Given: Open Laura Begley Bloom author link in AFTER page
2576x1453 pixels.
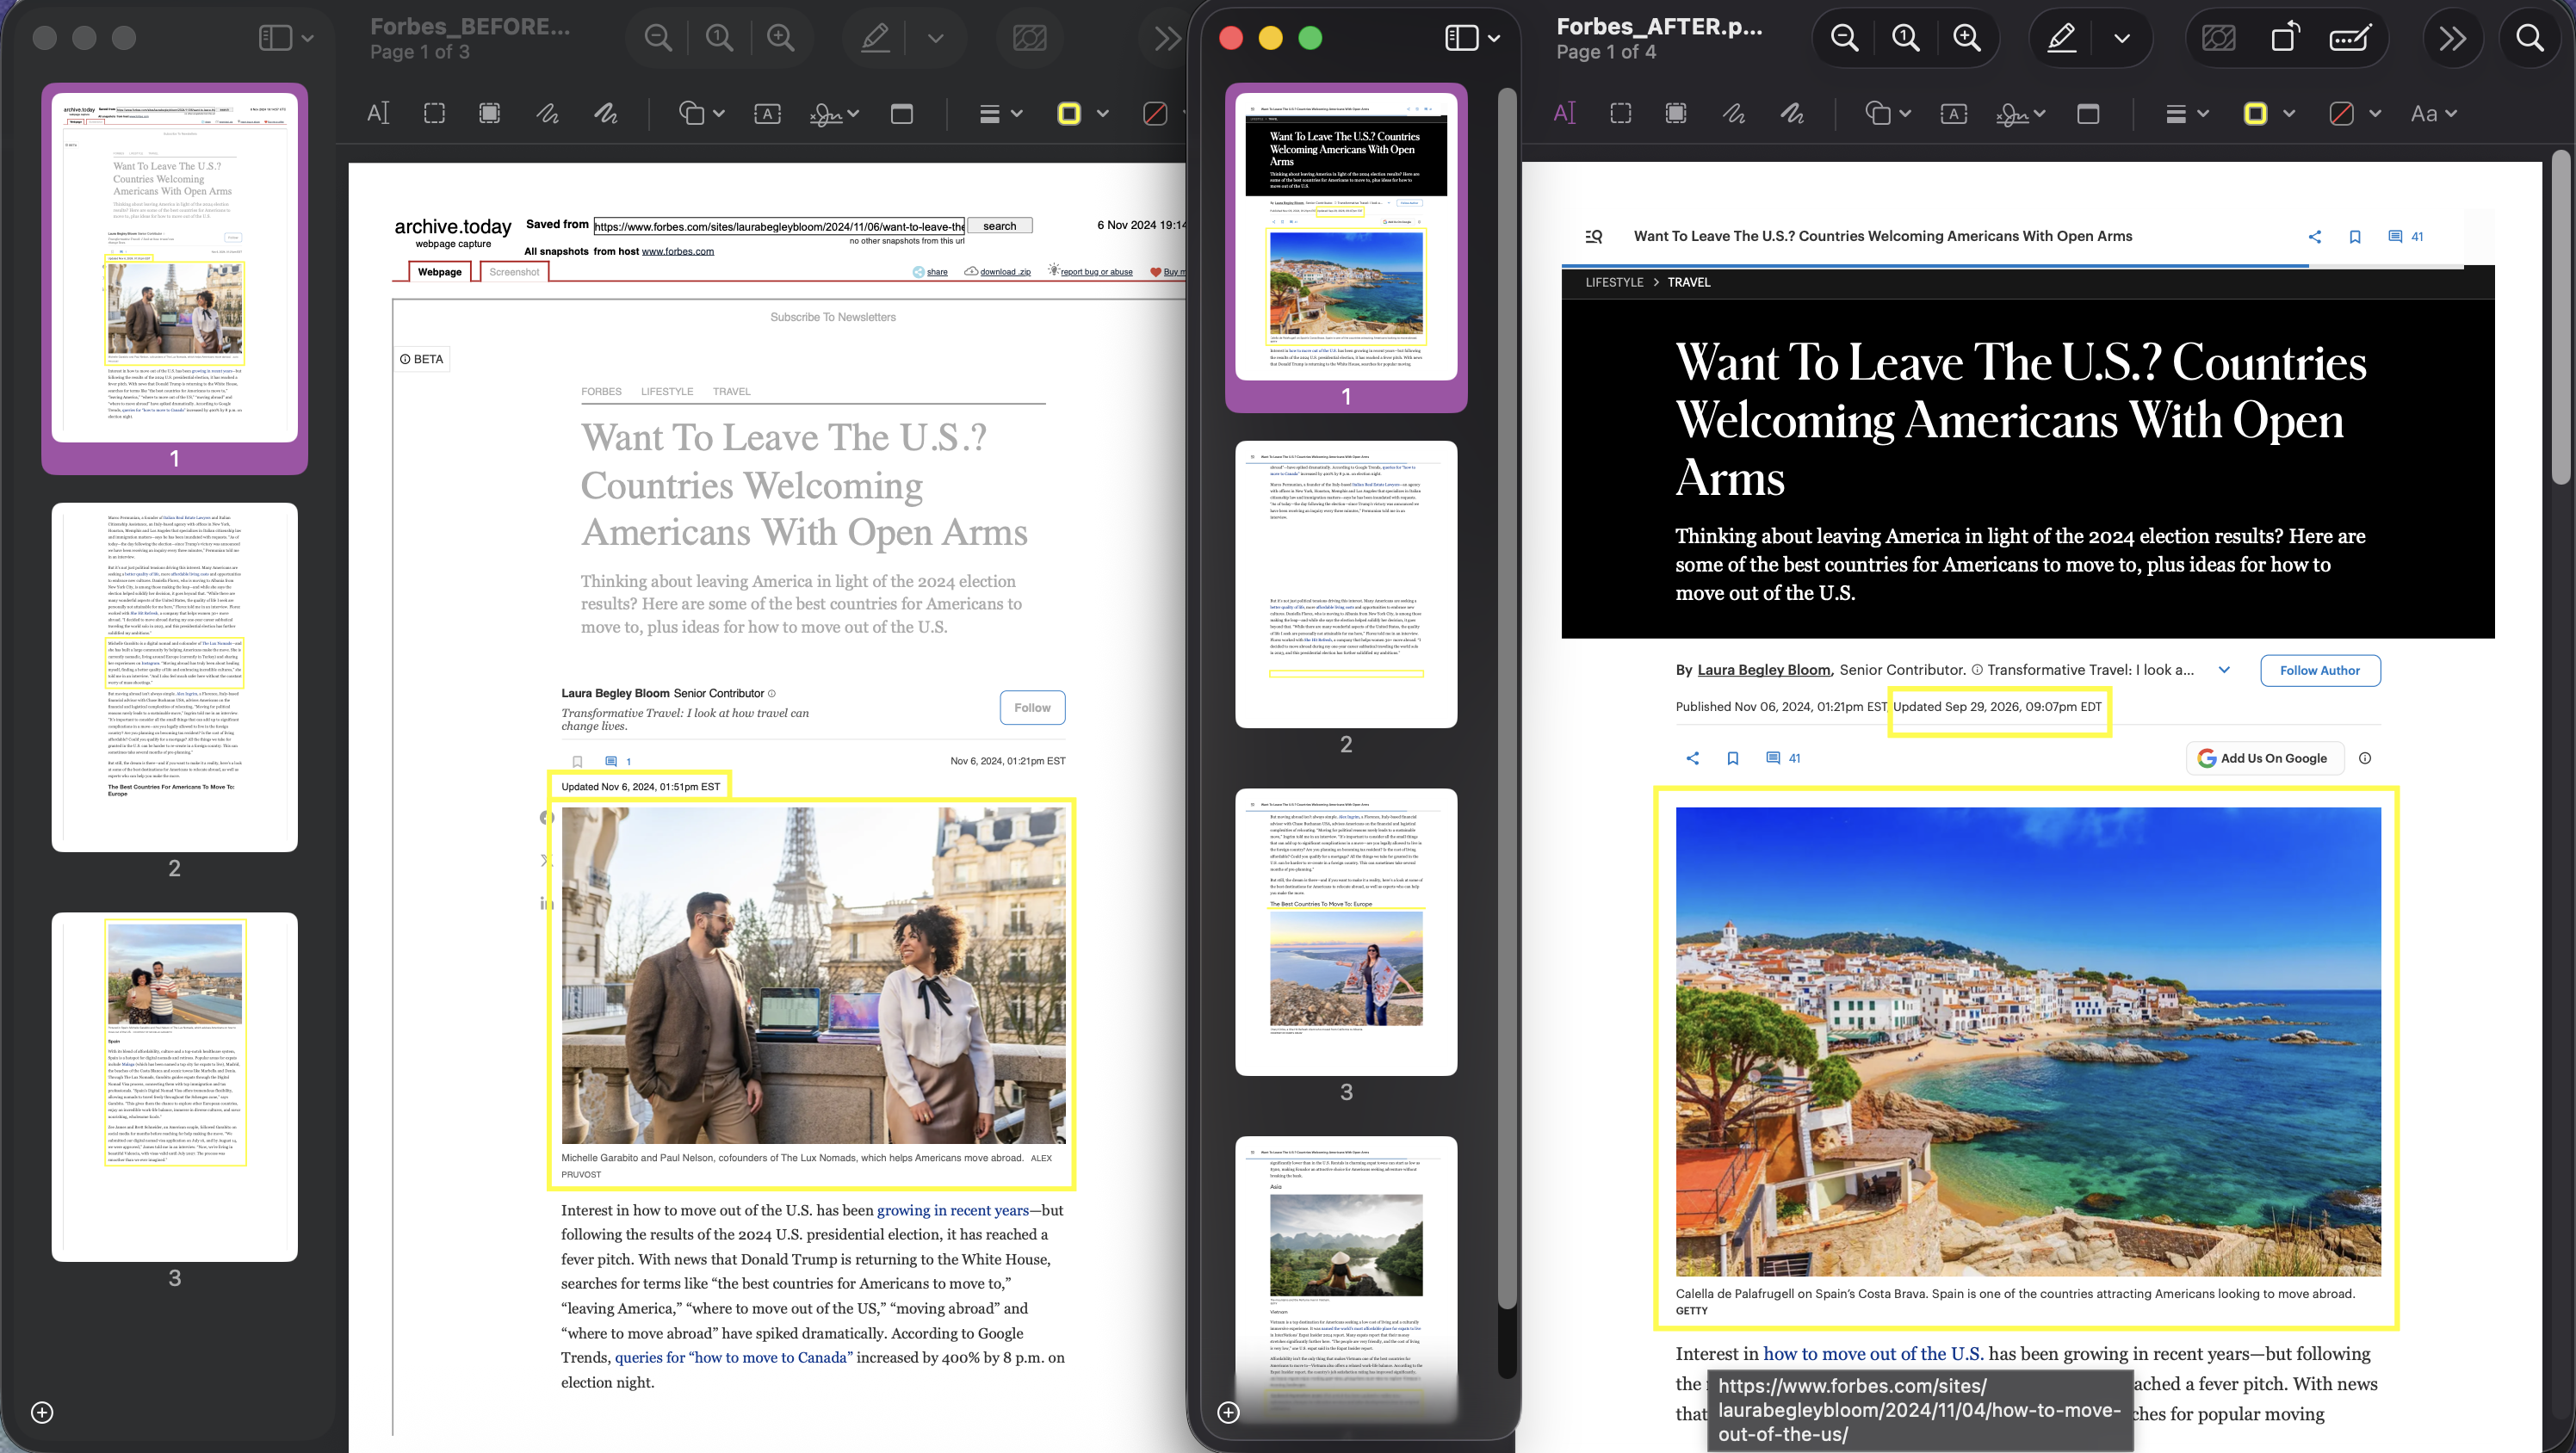Looking at the screenshot, I should (1764, 670).
